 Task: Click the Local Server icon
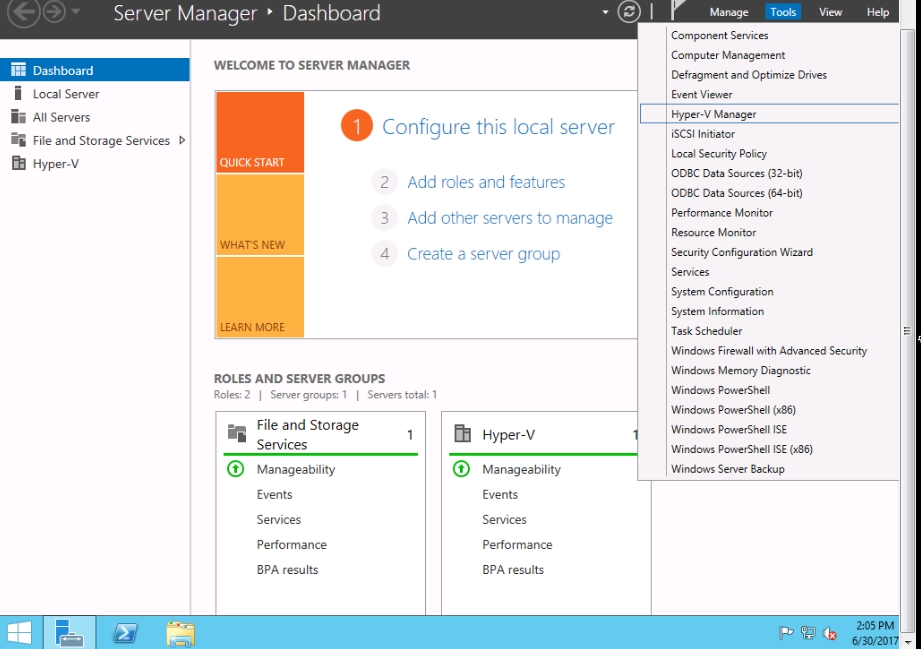(18, 93)
